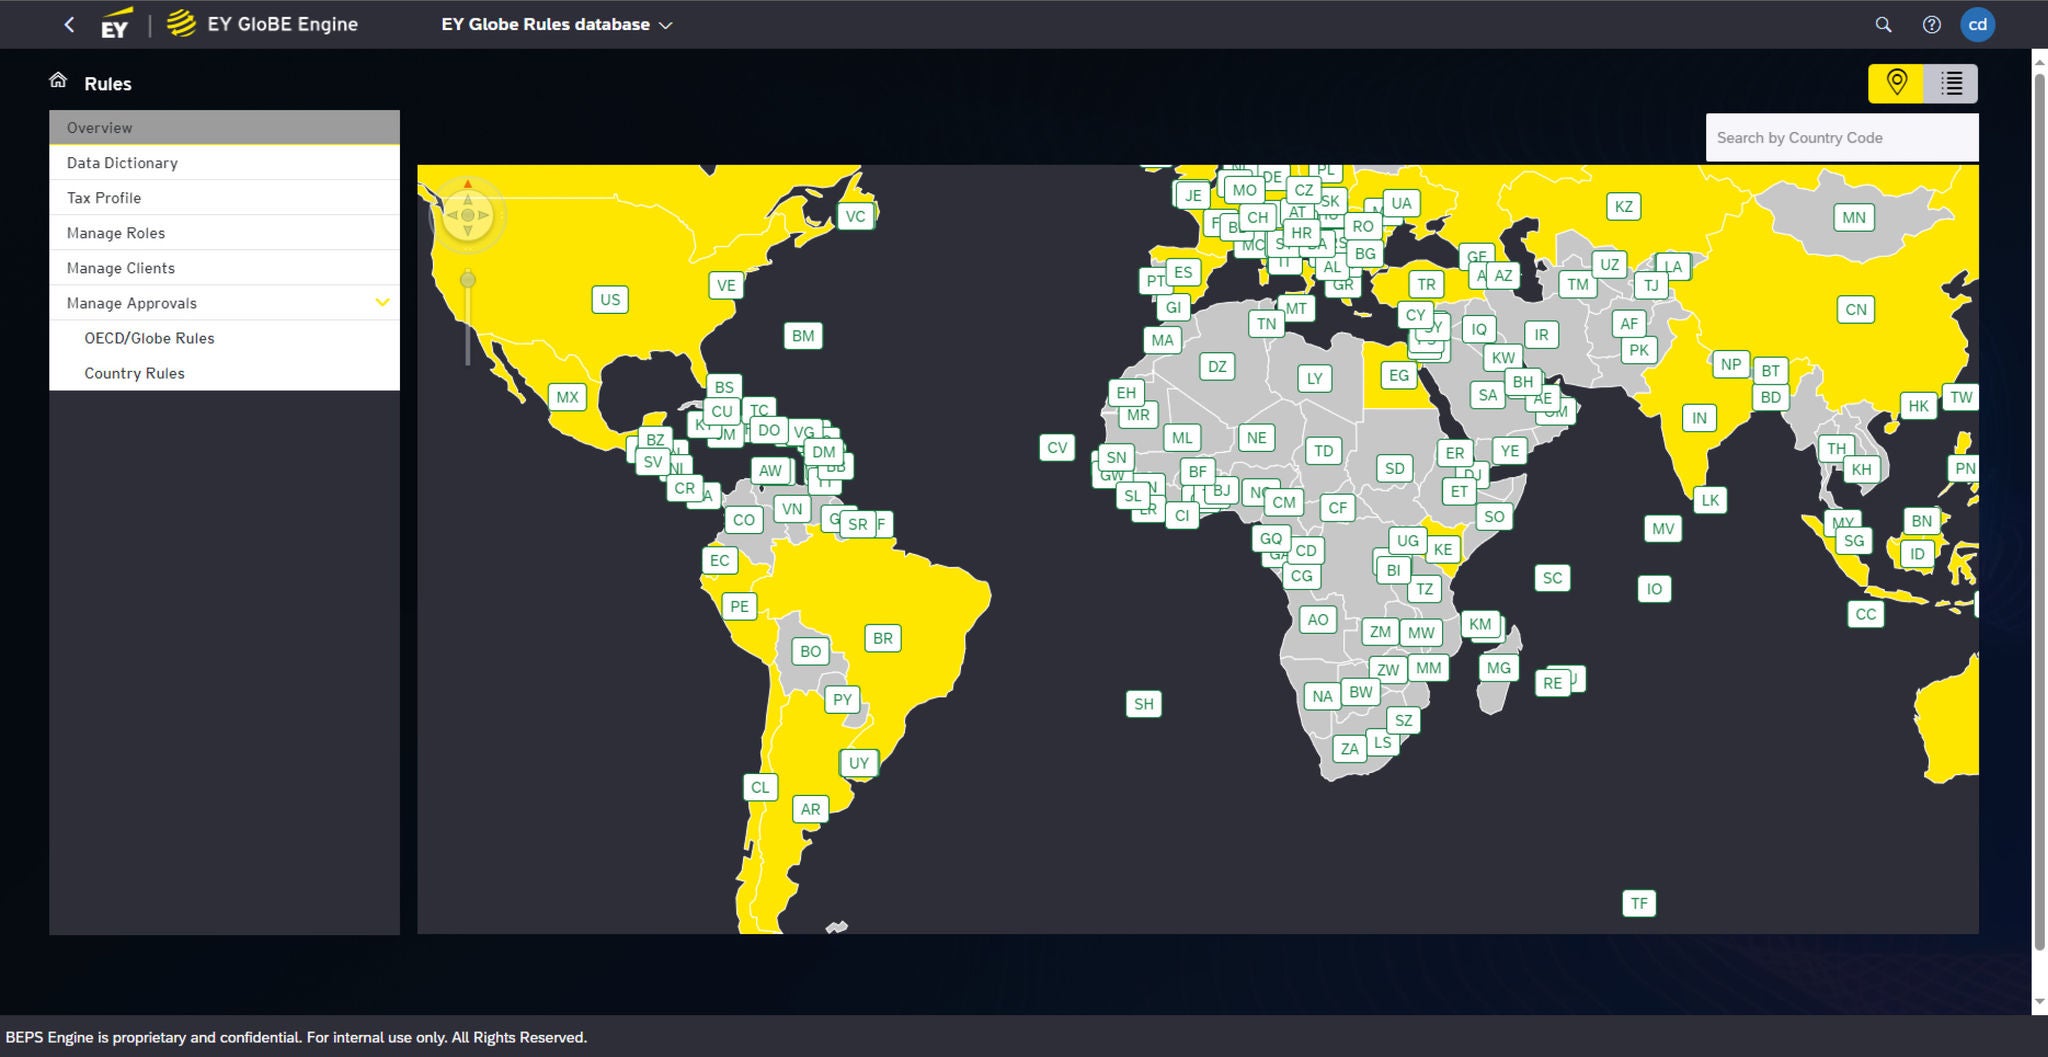Image resolution: width=2048 pixels, height=1057 pixels.
Task: Focus the Search by Country Code field
Action: 1841,138
